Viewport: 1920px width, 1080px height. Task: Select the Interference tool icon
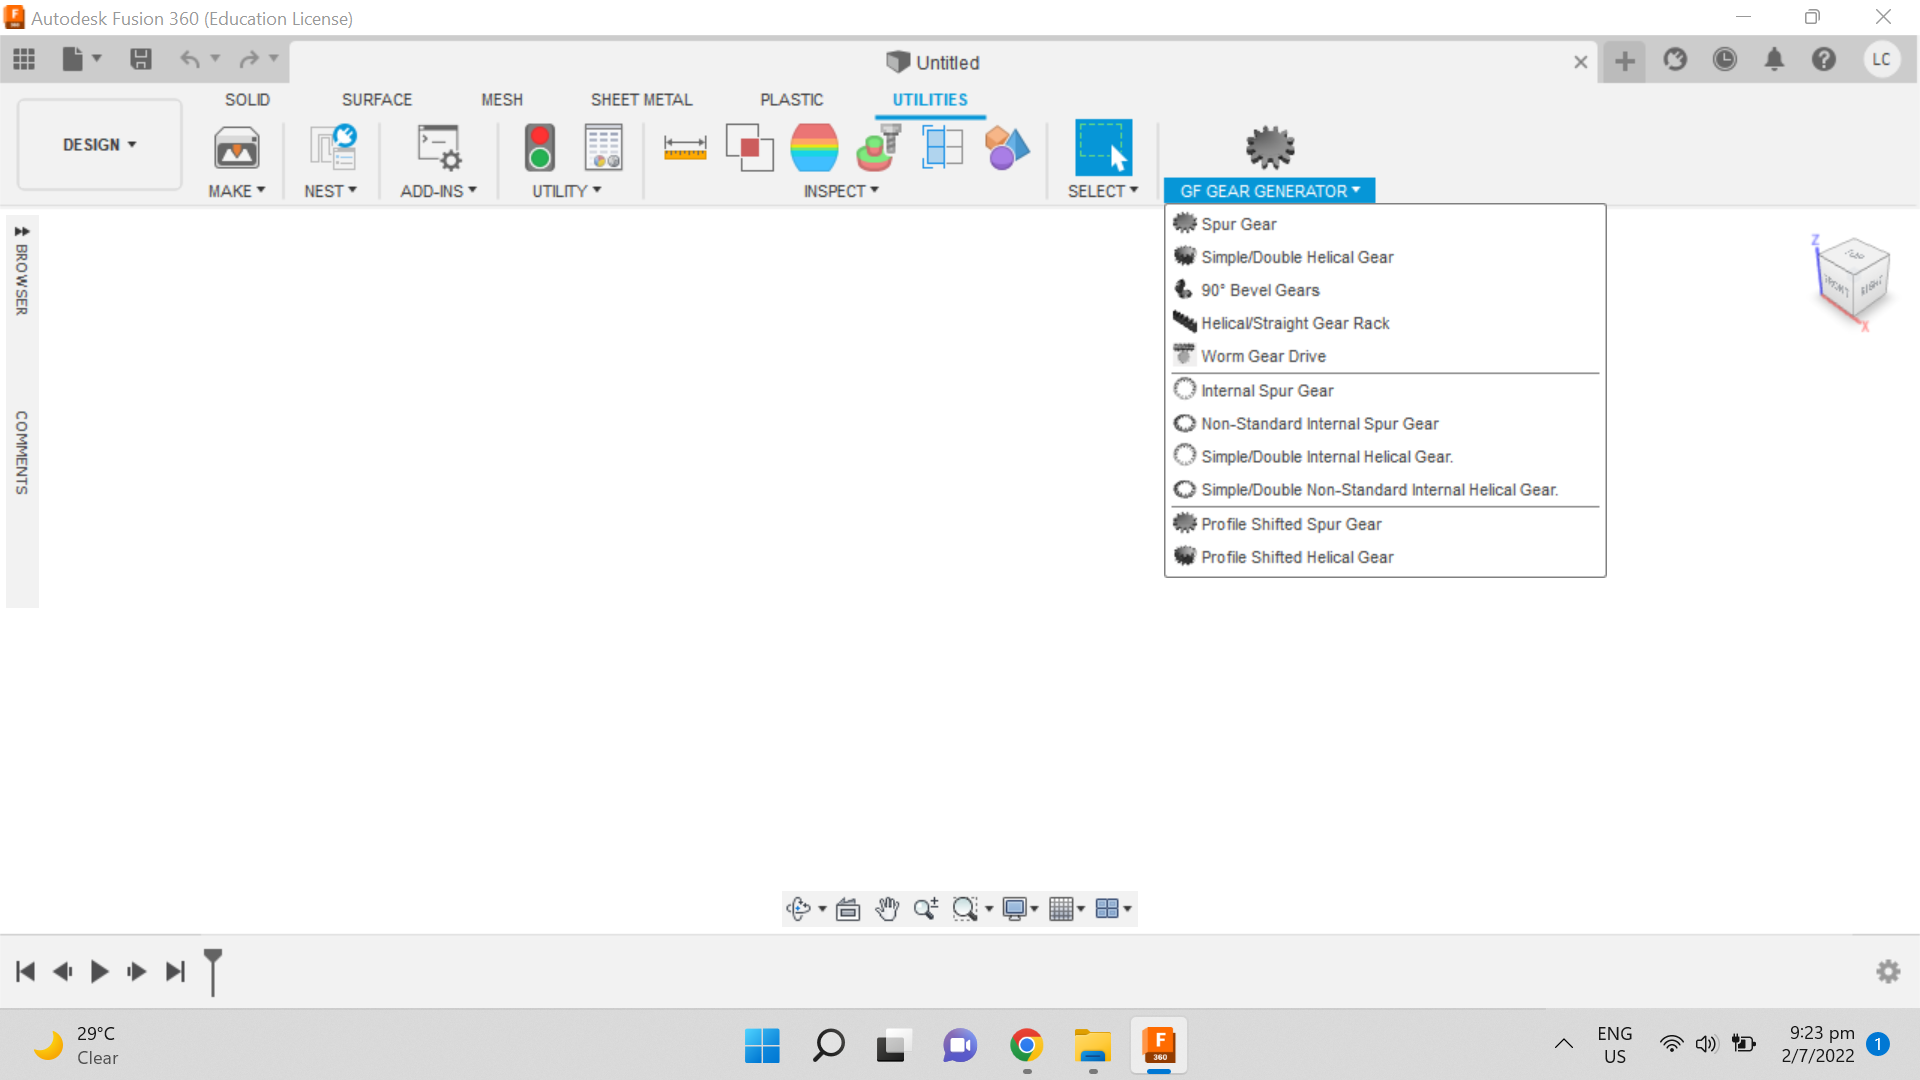pos(749,148)
